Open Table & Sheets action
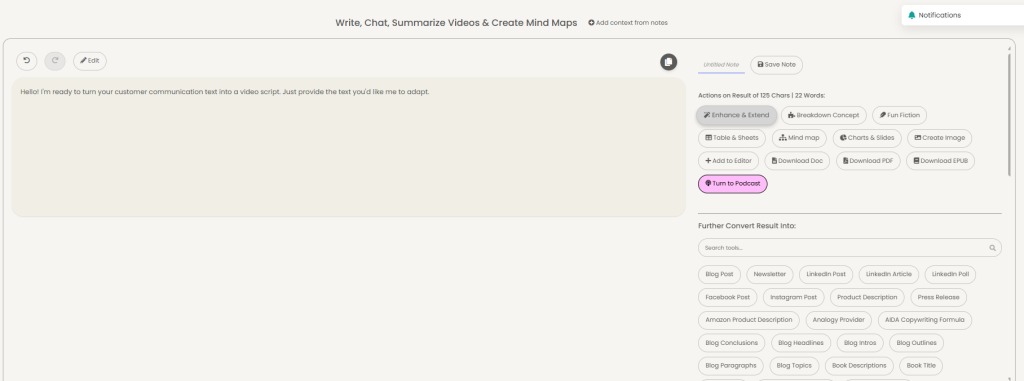The height and width of the screenshot is (381, 1024). click(x=732, y=138)
